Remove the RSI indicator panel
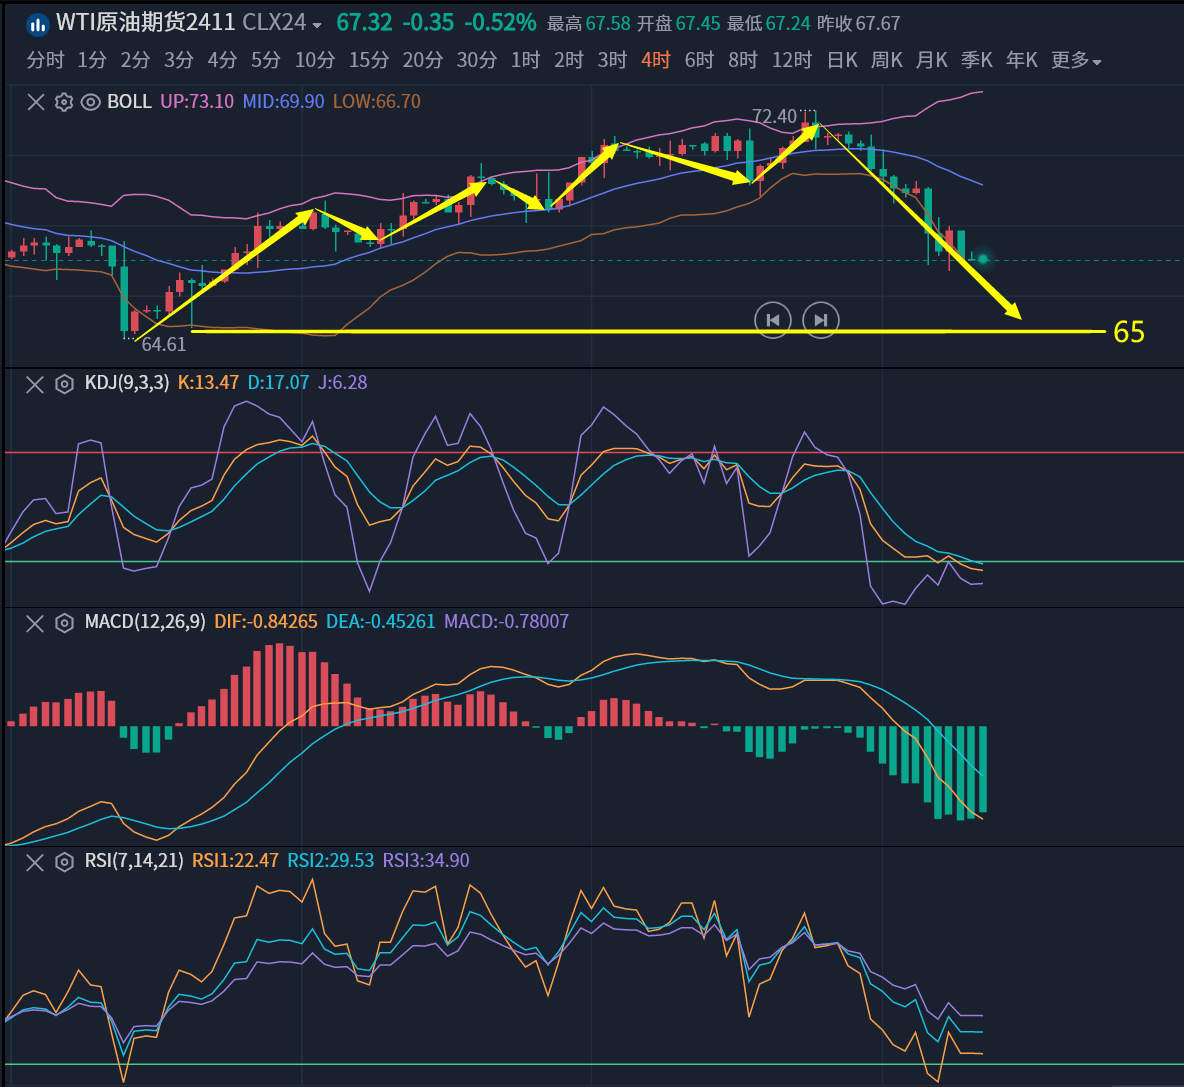The height and width of the screenshot is (1087, 1184). pos(35,862)
